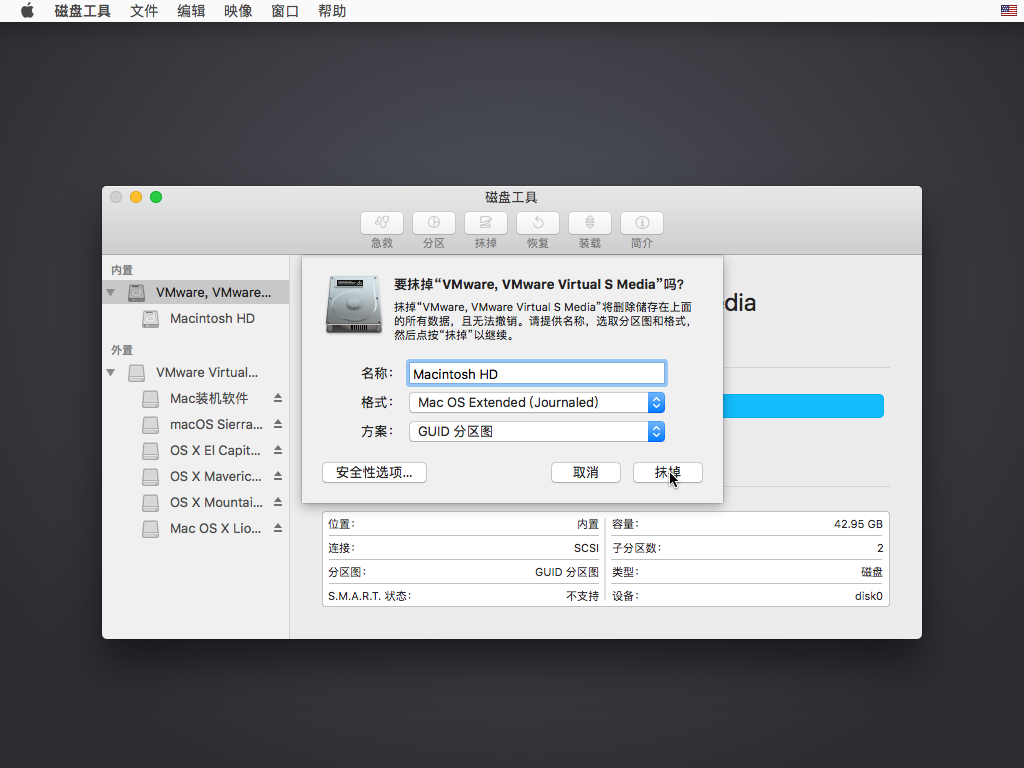Click the SCSI connection value

(x=586, y=548)
